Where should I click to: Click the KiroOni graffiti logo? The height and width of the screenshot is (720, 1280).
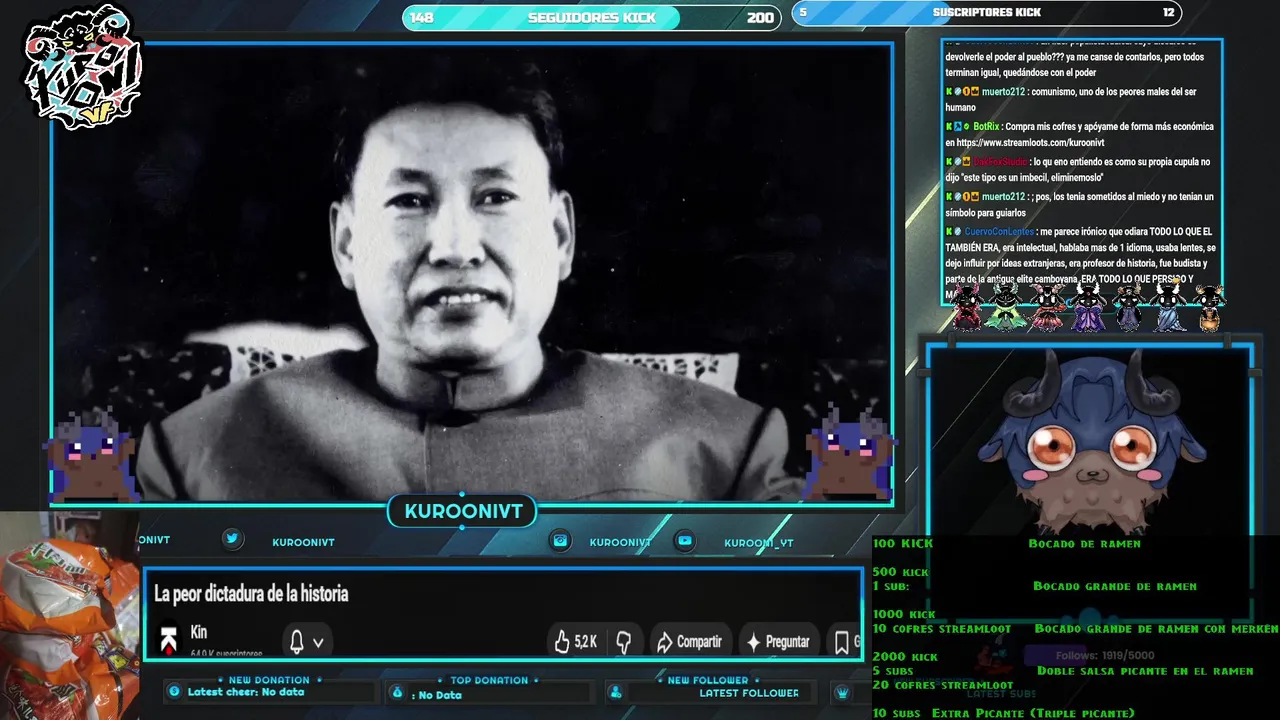82,67
